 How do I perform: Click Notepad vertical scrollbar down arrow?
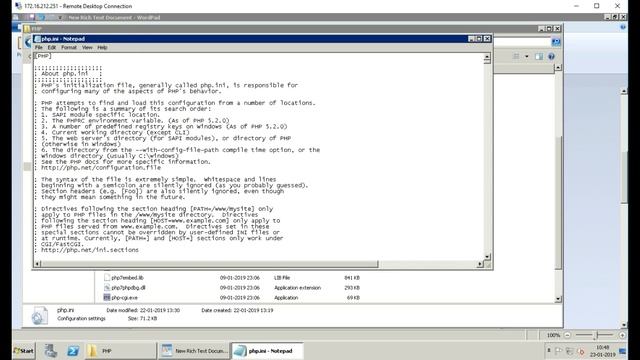click(x=487, y=256)
